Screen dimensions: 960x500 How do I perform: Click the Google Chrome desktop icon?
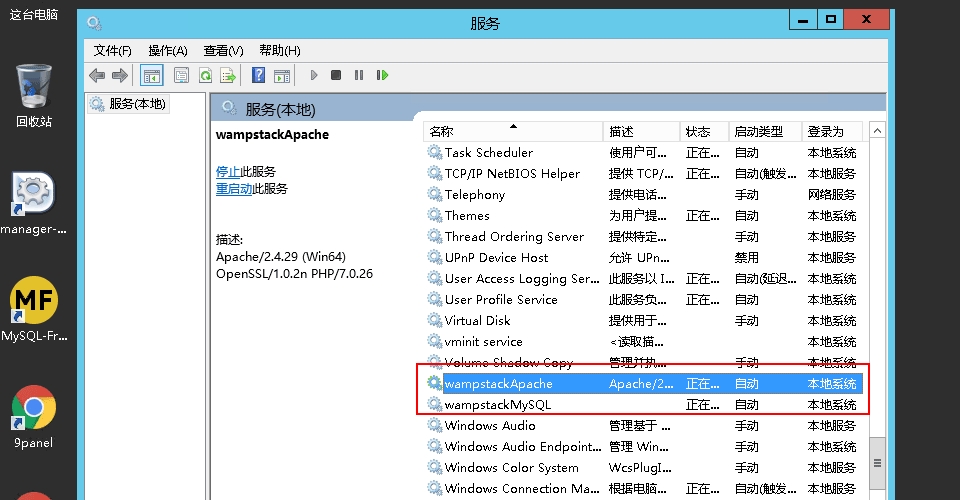pyautogui.click(x=33, y=408)
